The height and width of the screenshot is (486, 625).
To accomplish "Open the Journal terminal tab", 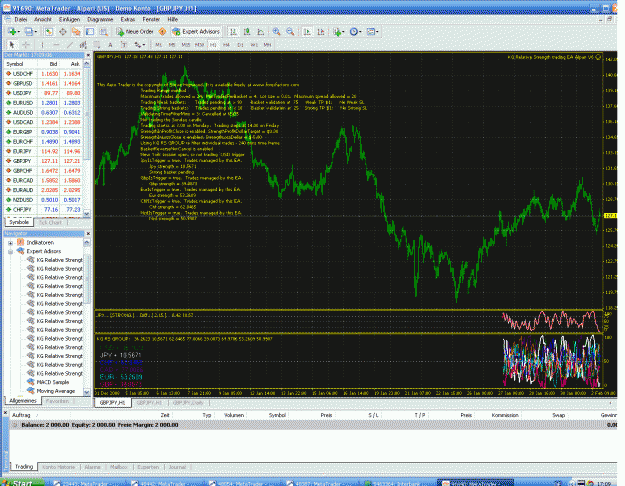I will click(x=177, y=467).
